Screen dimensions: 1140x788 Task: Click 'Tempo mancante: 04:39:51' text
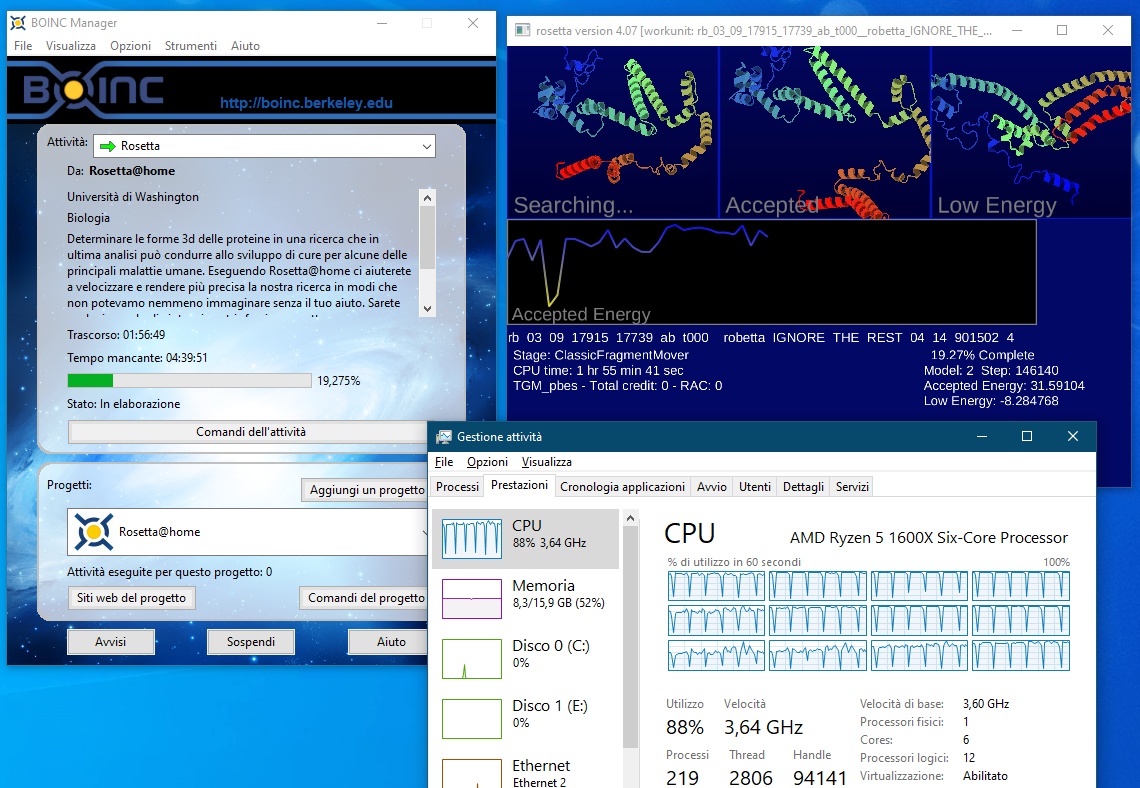[137, 358]
